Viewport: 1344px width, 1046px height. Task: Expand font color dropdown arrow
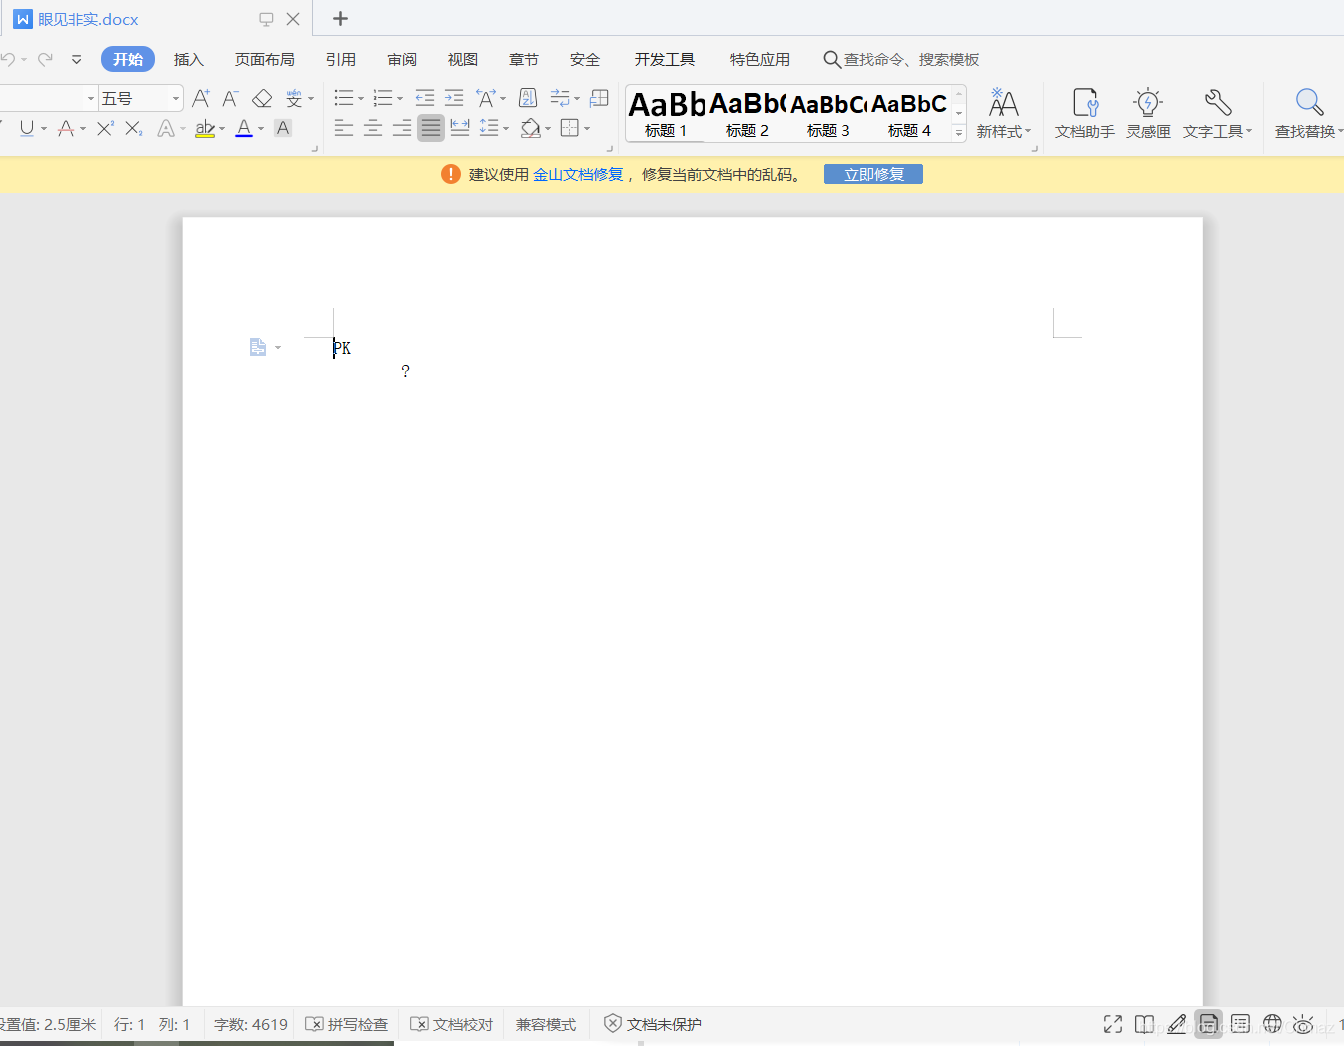click(x=261, y=129)
